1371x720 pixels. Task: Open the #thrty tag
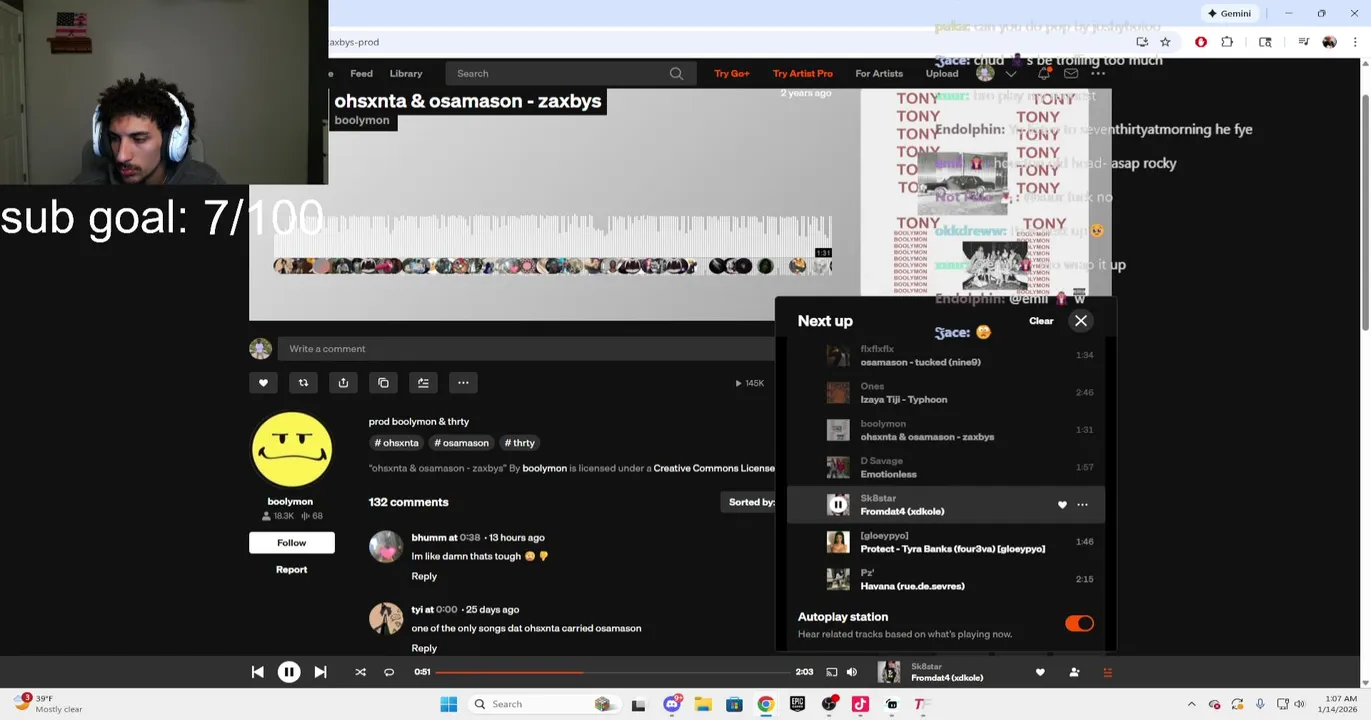click(x=519, y=443)
